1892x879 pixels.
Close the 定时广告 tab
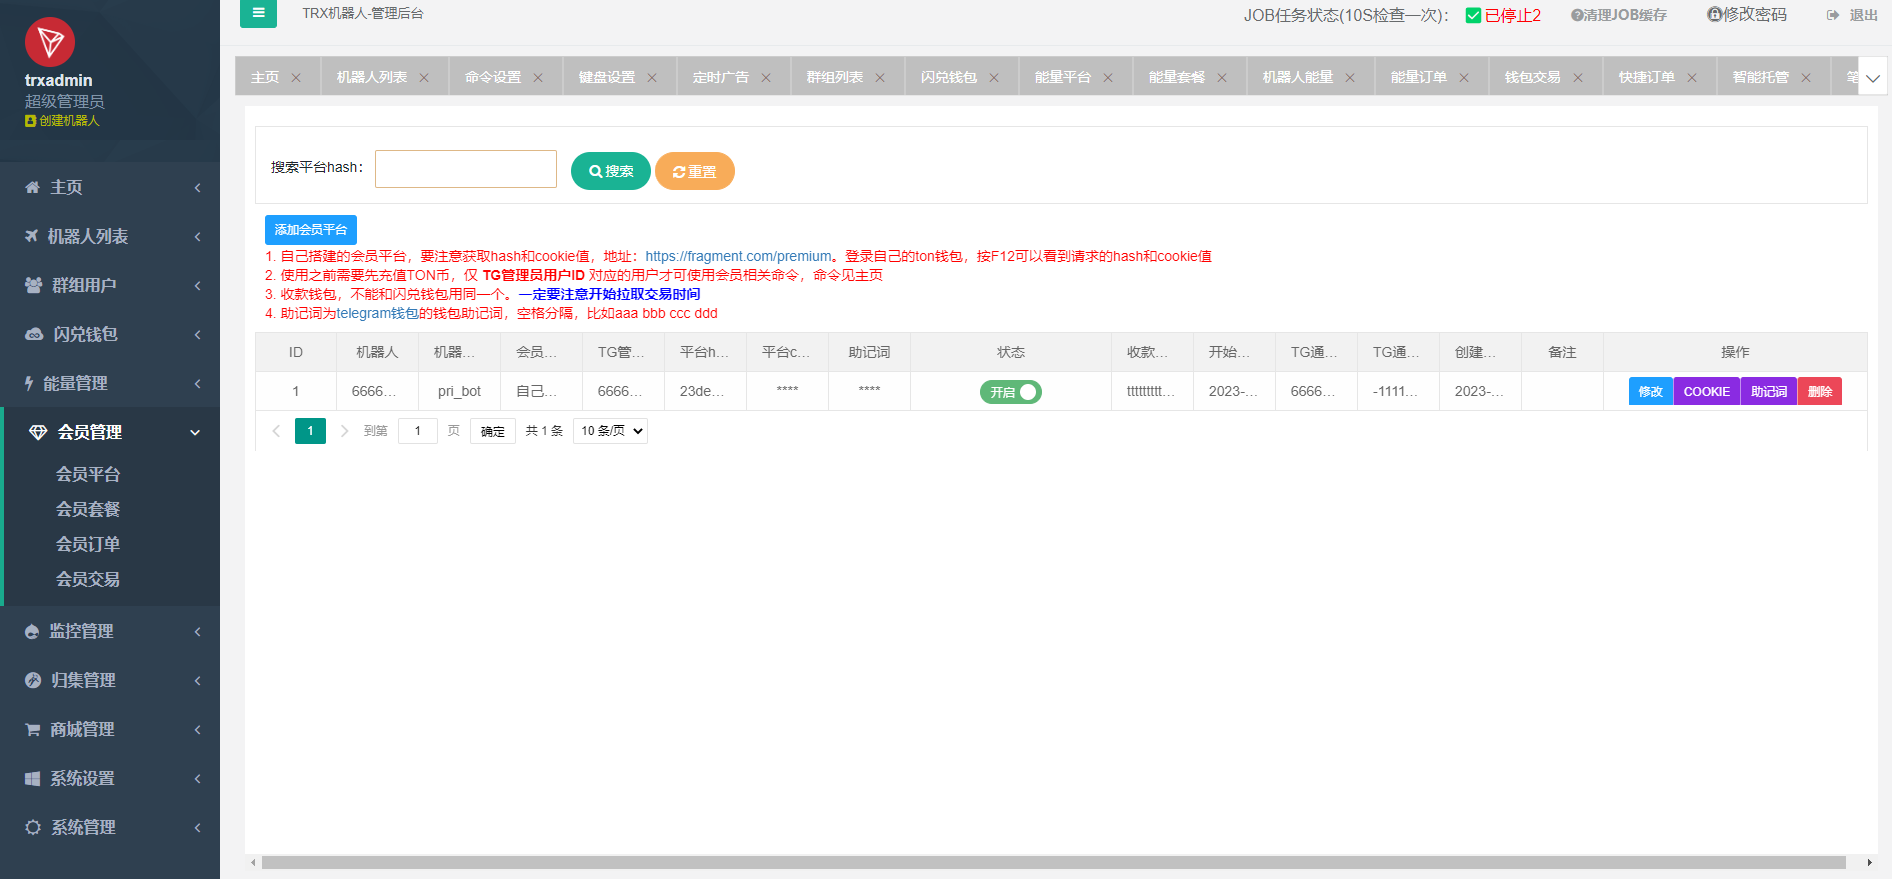[766, 78]
